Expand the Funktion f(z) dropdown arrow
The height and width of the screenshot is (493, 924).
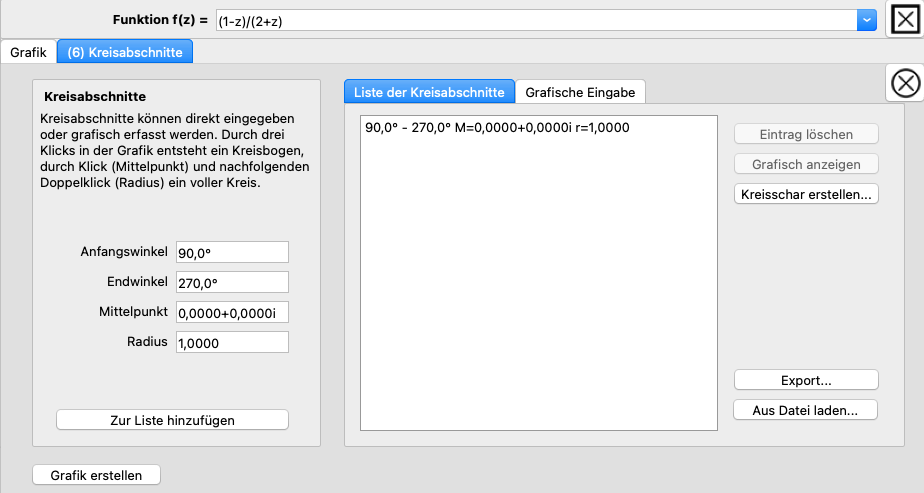point(866,20)
